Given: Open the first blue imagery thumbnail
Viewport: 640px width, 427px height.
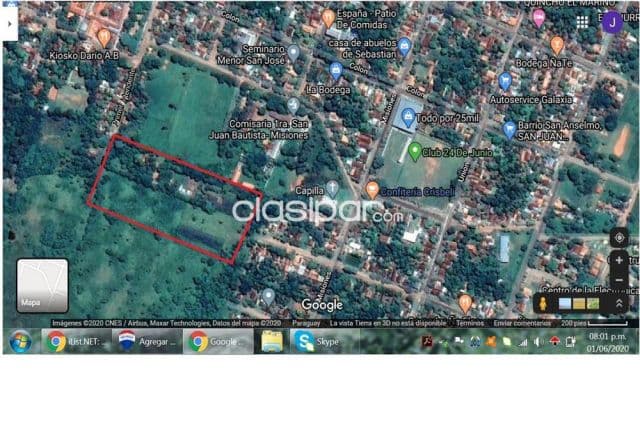Looking at the screenshot, I should pos(565,304).
